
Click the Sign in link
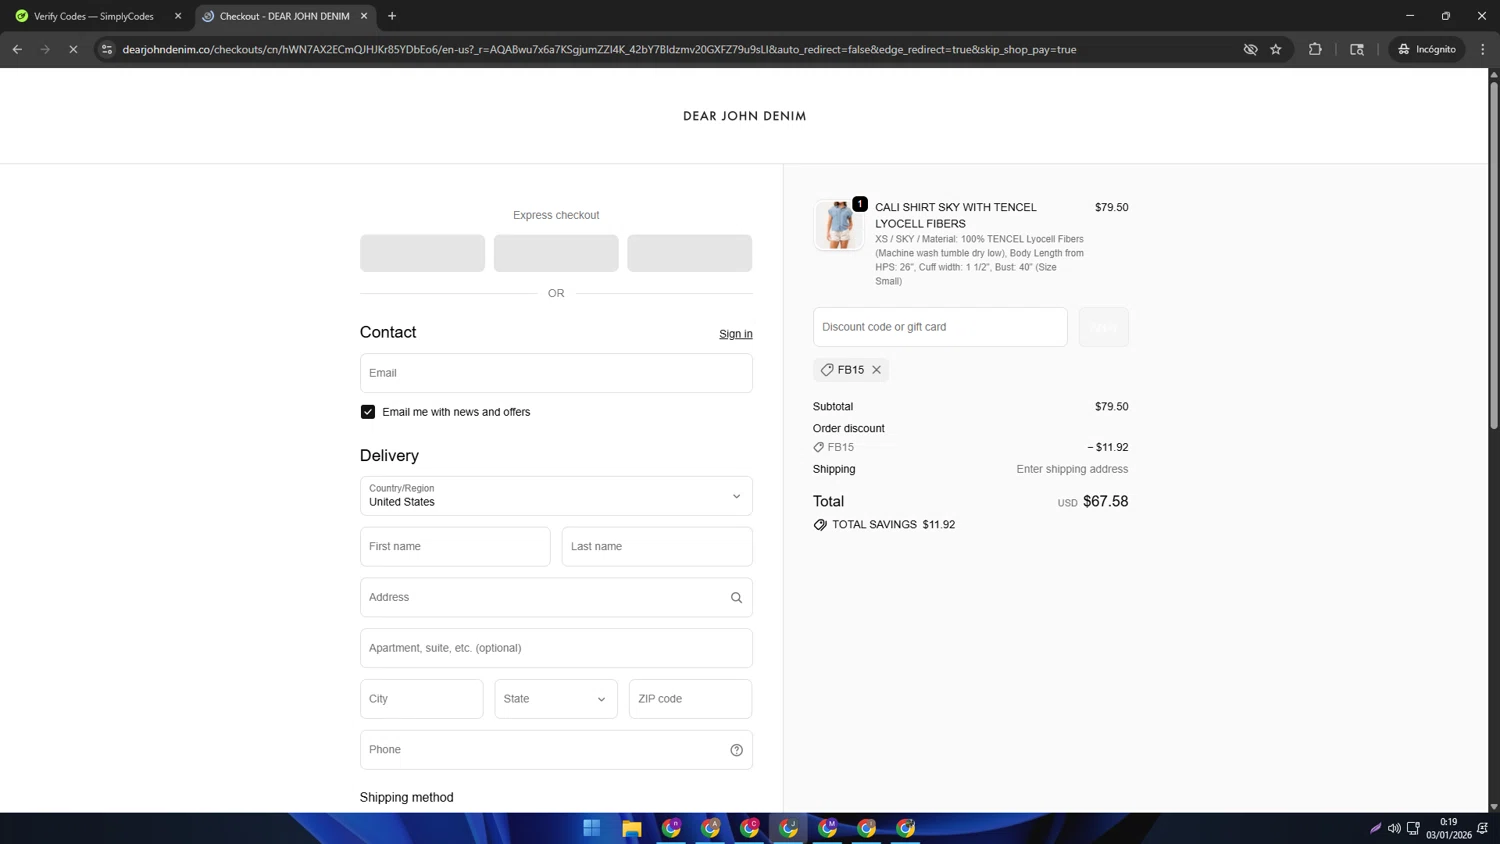[x=736, y=334]
